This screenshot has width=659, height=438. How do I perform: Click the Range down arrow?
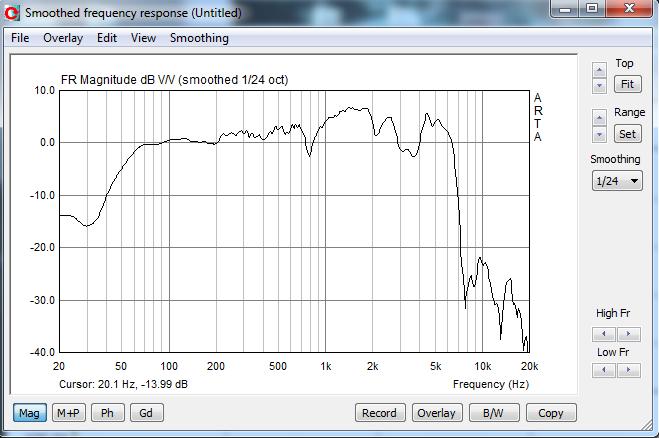599,135
